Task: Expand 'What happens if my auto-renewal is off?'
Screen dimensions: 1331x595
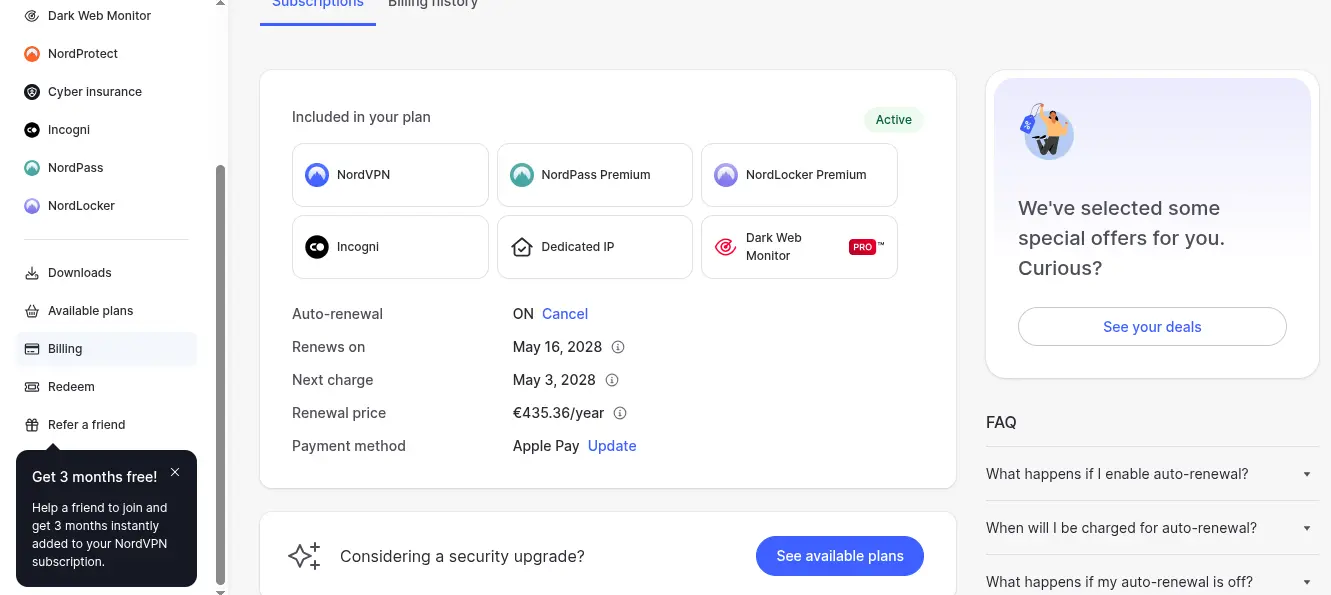Action: coord(1153,582)
